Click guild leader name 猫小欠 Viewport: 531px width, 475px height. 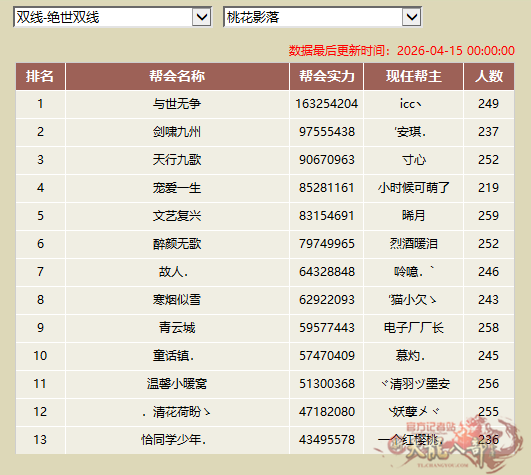coord(412,300)
